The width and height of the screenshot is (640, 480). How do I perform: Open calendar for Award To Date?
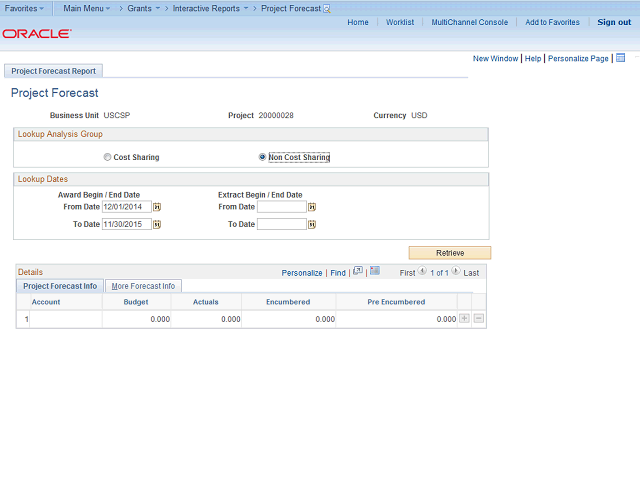tap(157, 224)
